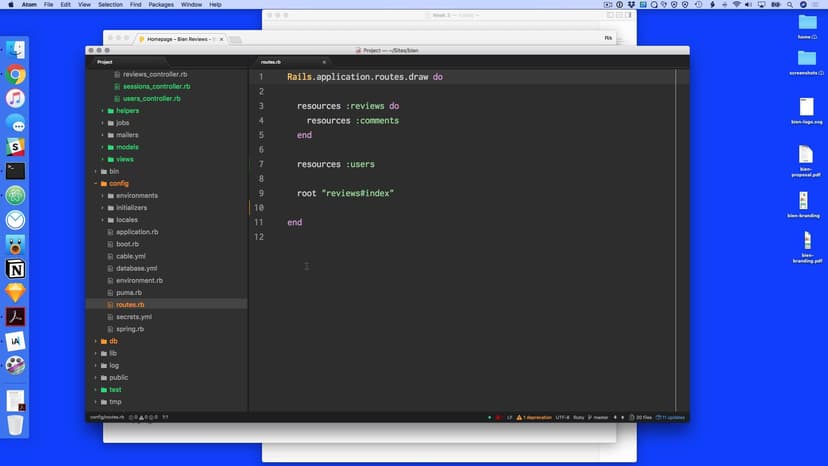
Task: Expand the db folder in tree
Action: [96, 341]
